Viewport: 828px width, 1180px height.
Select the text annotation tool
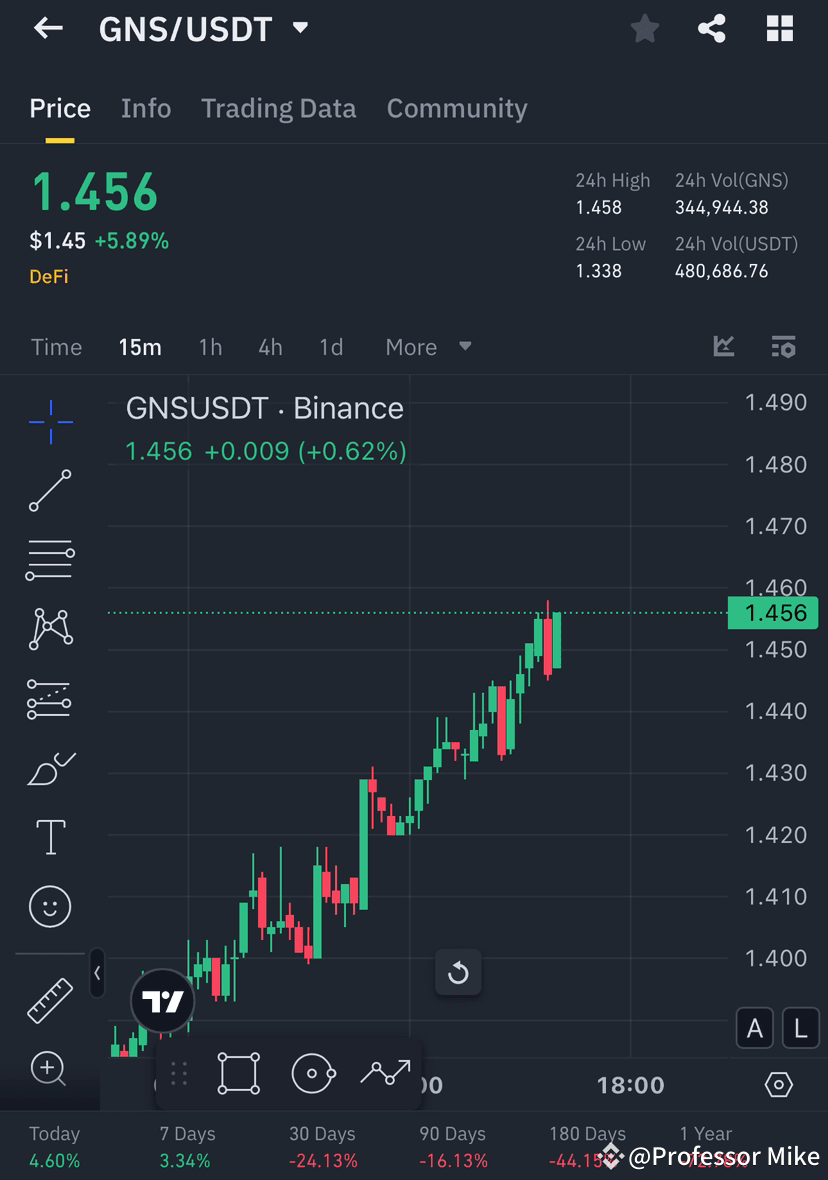click(50, 836)
